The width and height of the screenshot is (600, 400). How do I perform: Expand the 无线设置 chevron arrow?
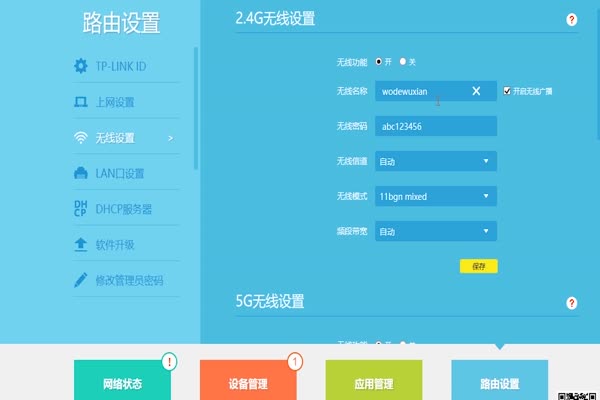(171, 138)
